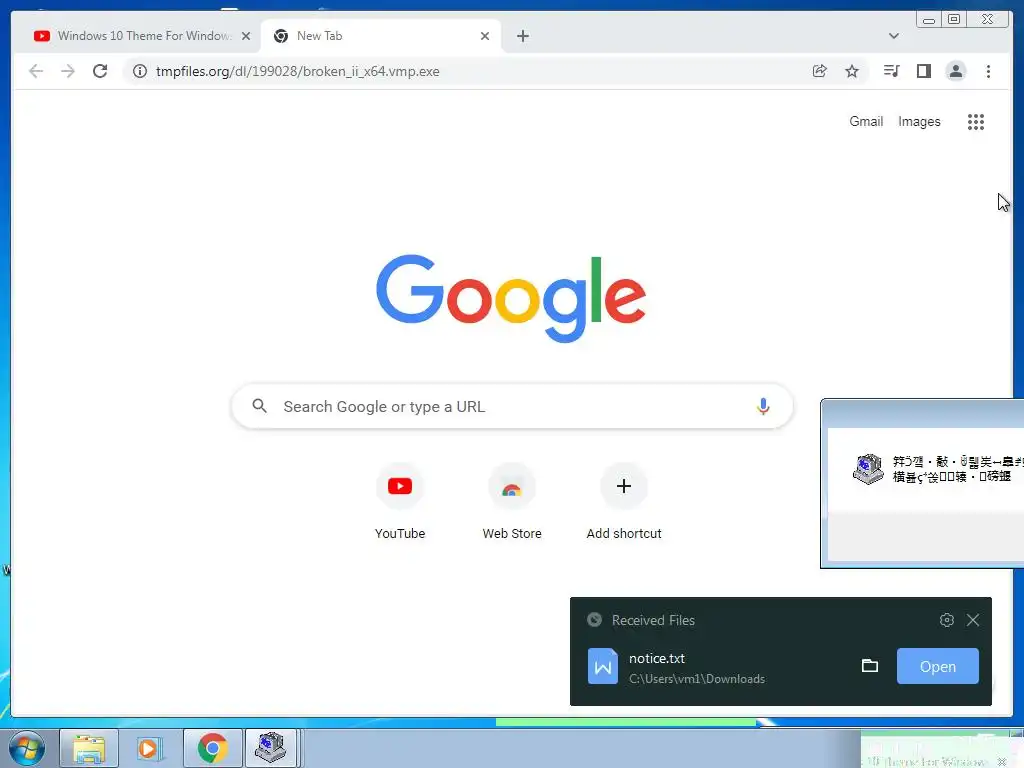Open the YouTube shortcut tile

click(x=400, y=502)
